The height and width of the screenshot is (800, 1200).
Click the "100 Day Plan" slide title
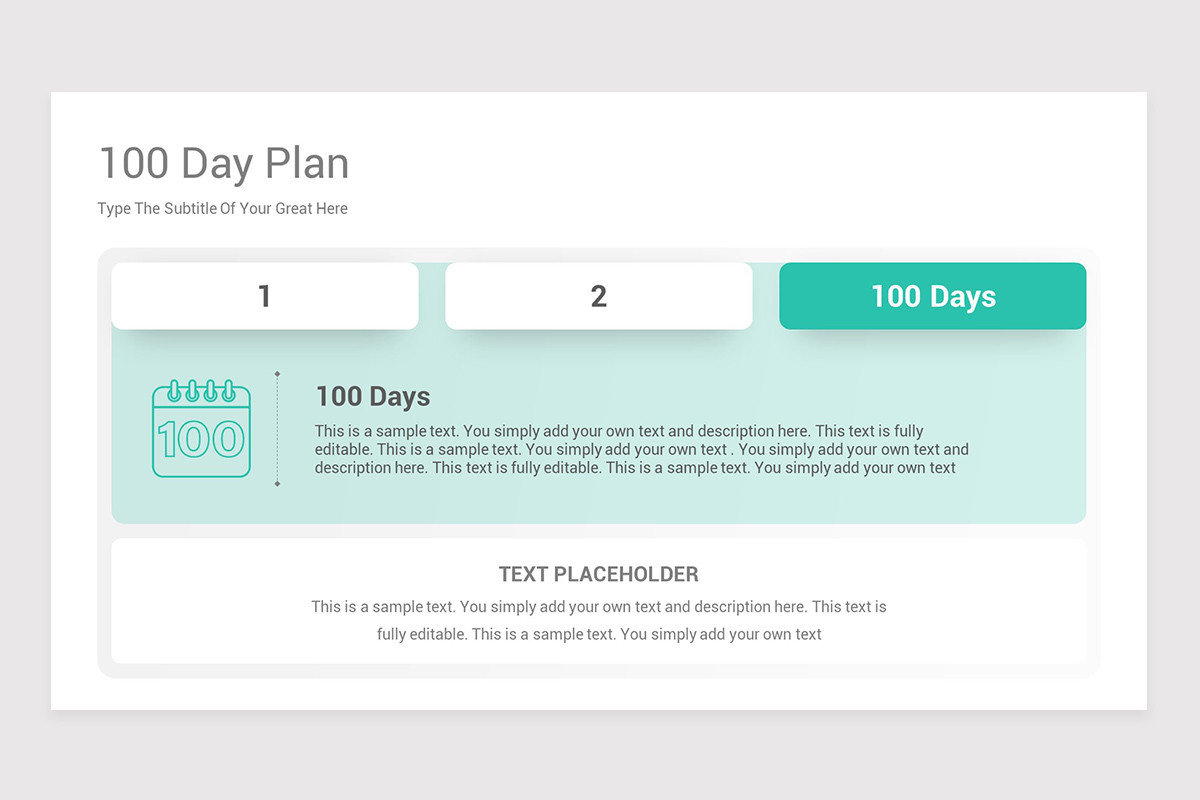pyautogui.click(x=224, y=163)
